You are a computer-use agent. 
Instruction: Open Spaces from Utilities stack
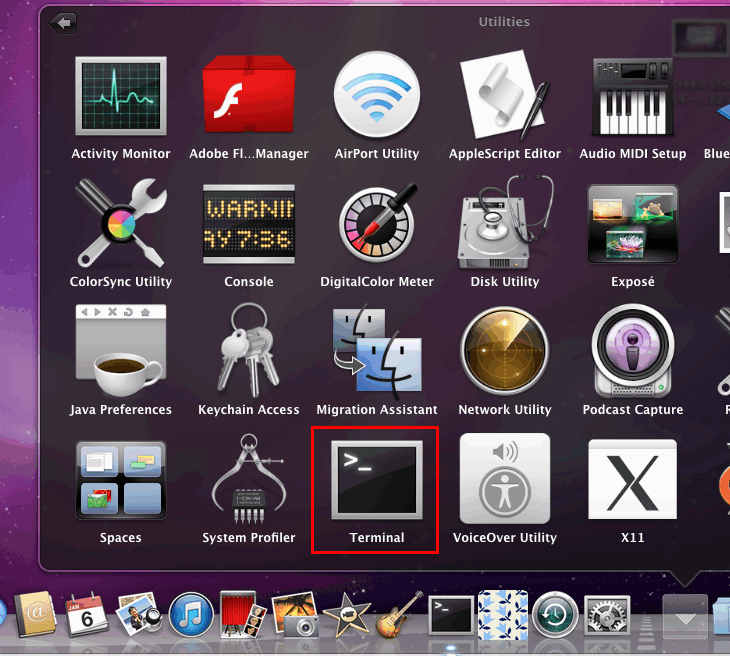121,480
